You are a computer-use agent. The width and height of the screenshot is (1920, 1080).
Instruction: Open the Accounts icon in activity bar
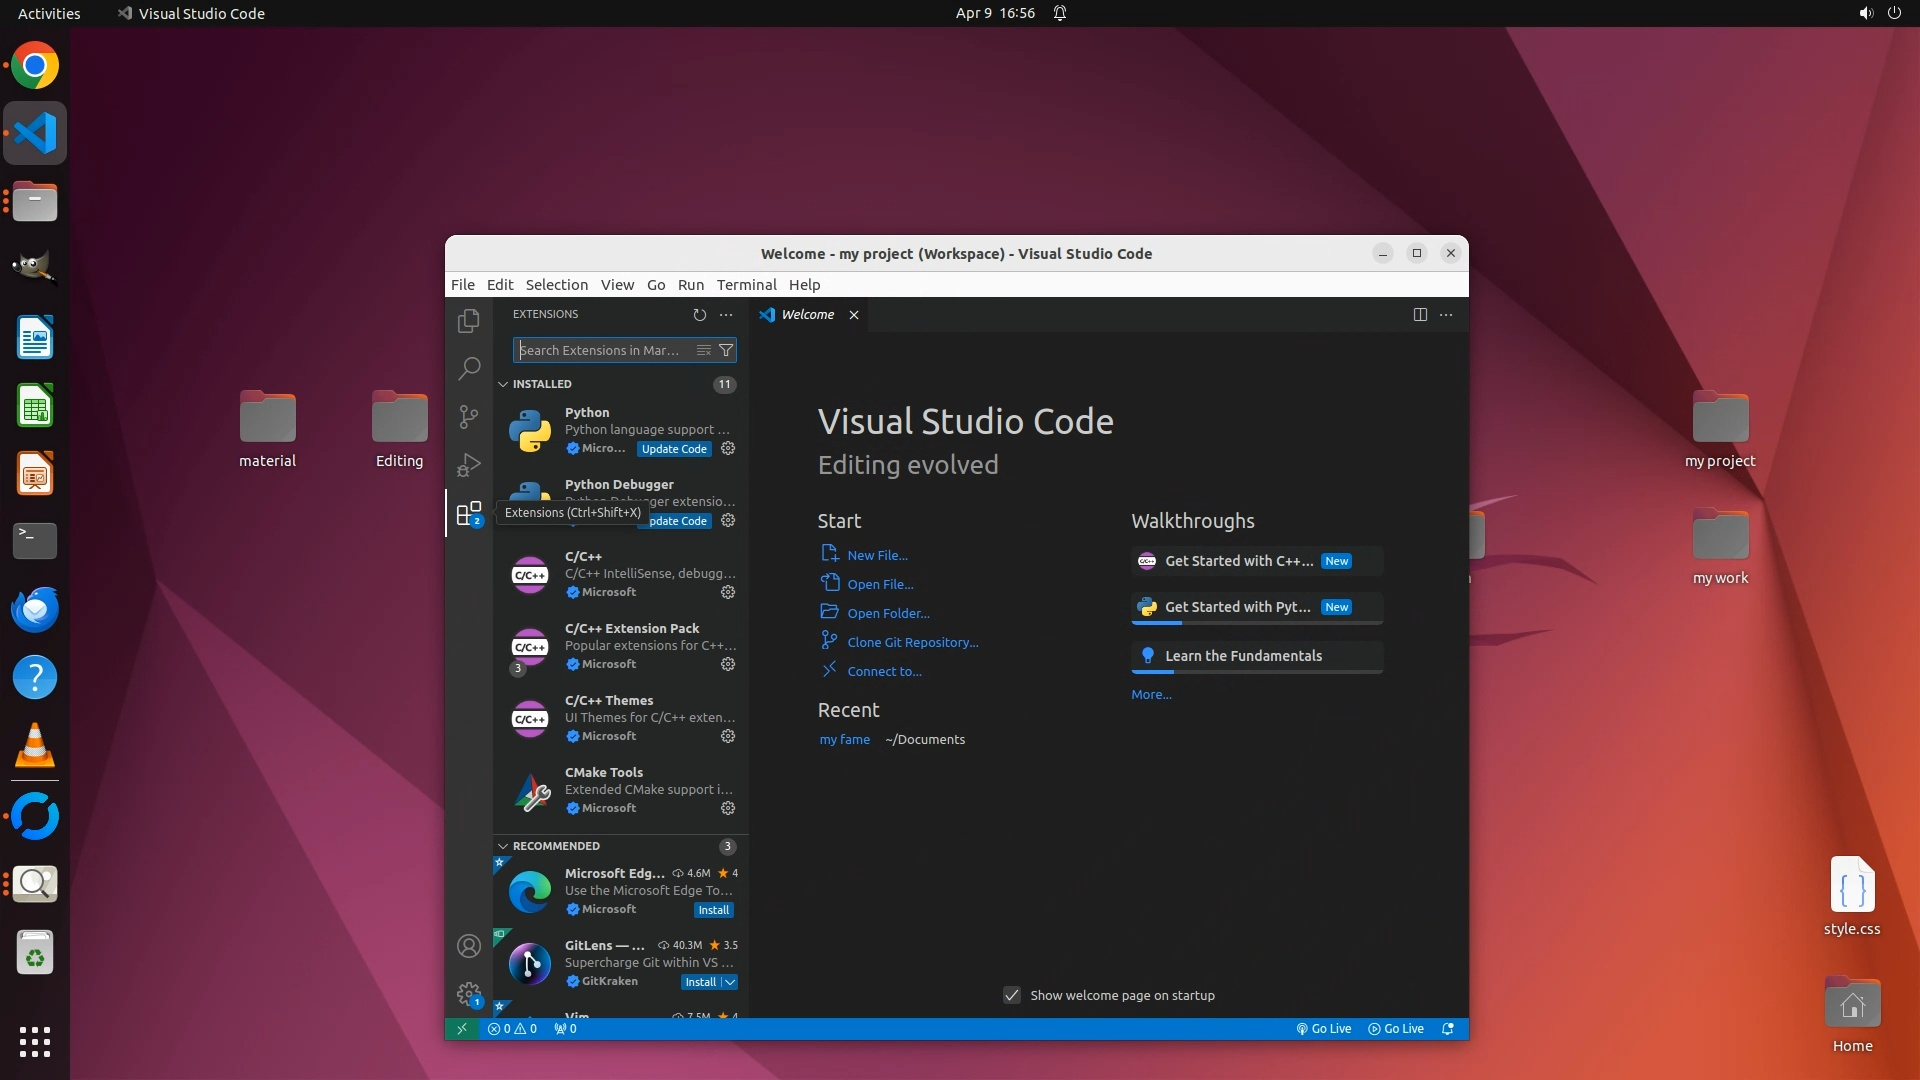[x=468, y=946]
